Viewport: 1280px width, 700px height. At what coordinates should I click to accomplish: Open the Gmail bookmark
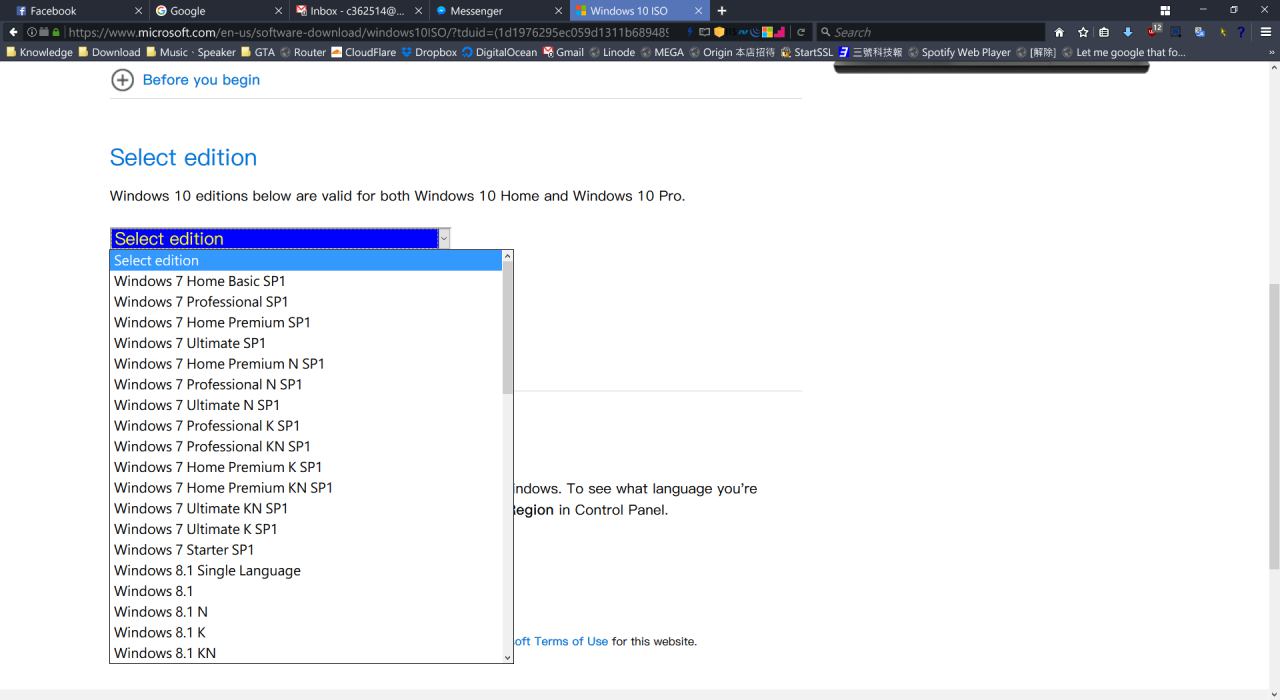563,53
